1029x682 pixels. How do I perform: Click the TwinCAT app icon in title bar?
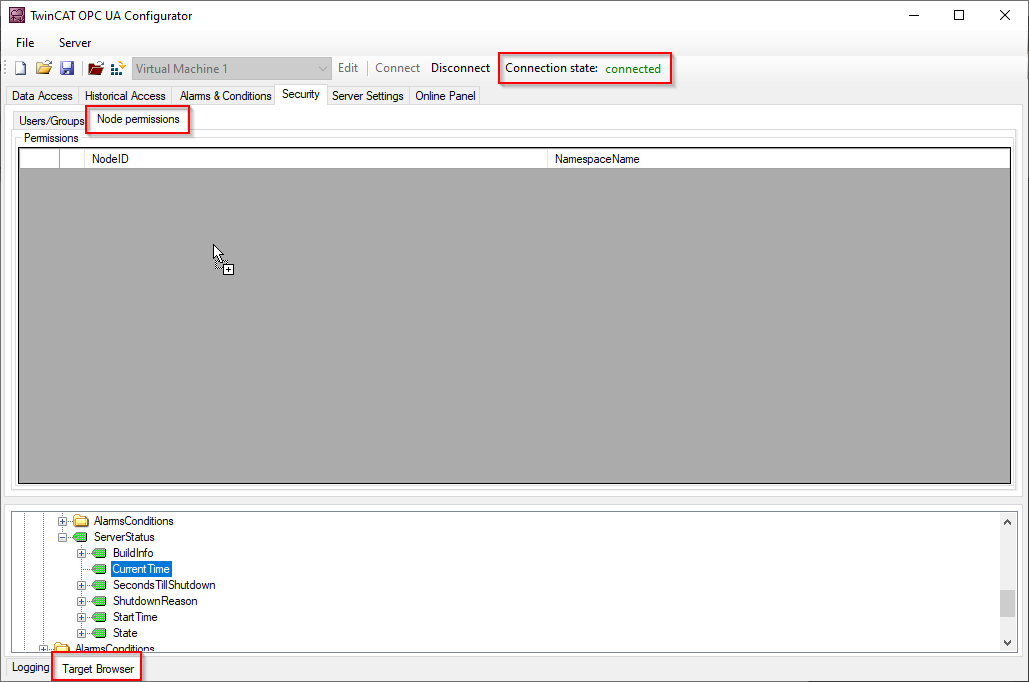tap(16, 15)
